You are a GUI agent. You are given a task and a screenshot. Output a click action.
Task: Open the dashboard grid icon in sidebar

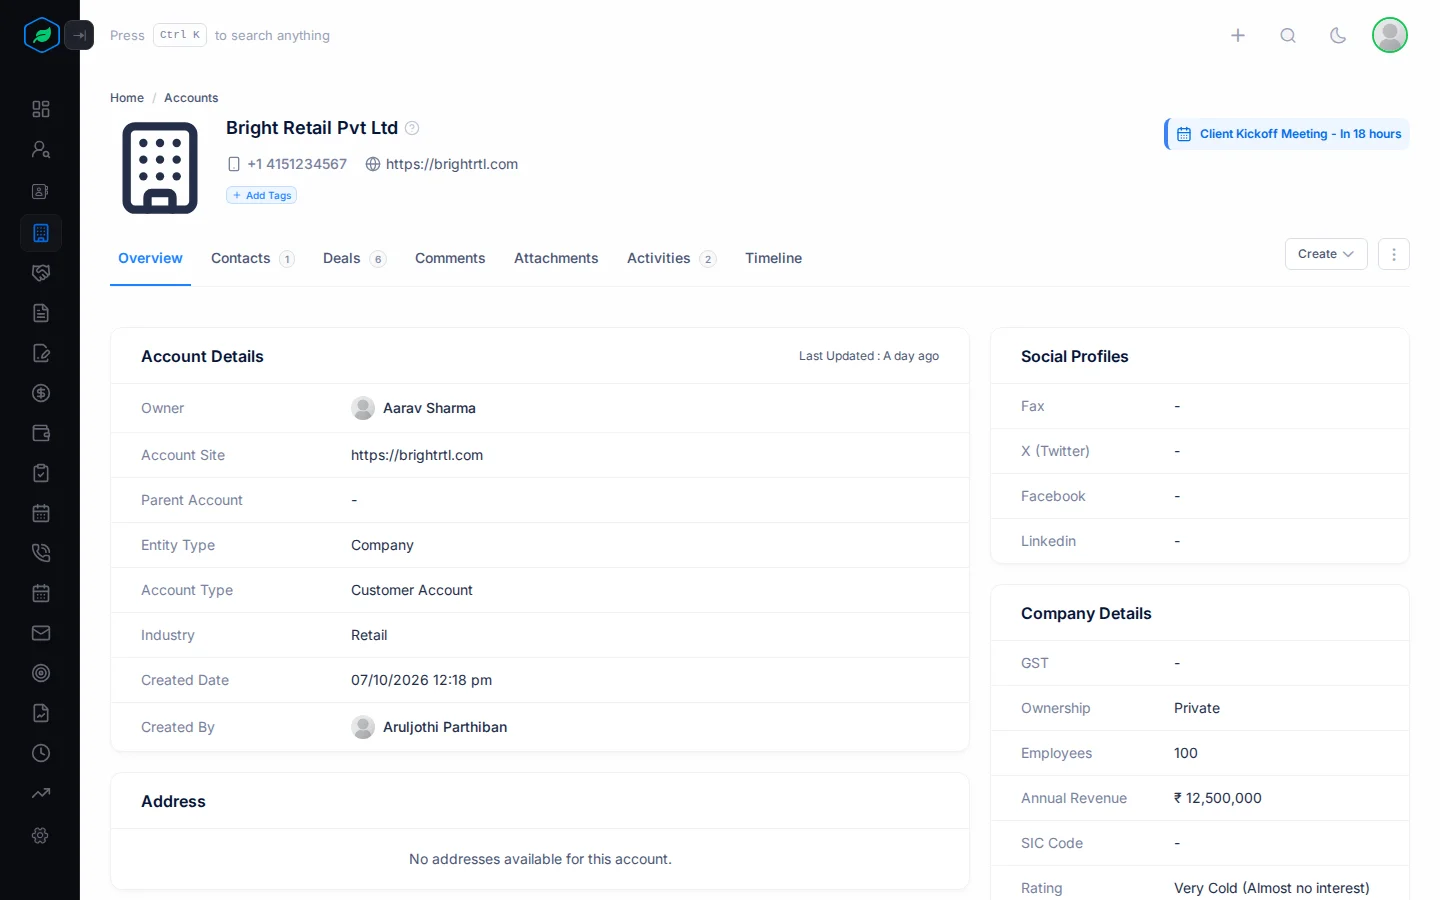tap(41, 109)
